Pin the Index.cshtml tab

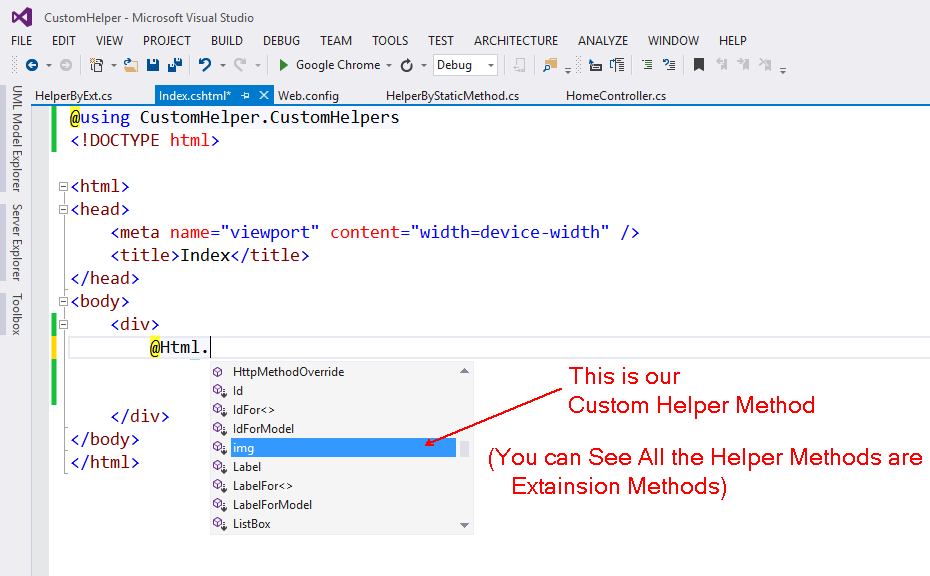pos(246,95)
